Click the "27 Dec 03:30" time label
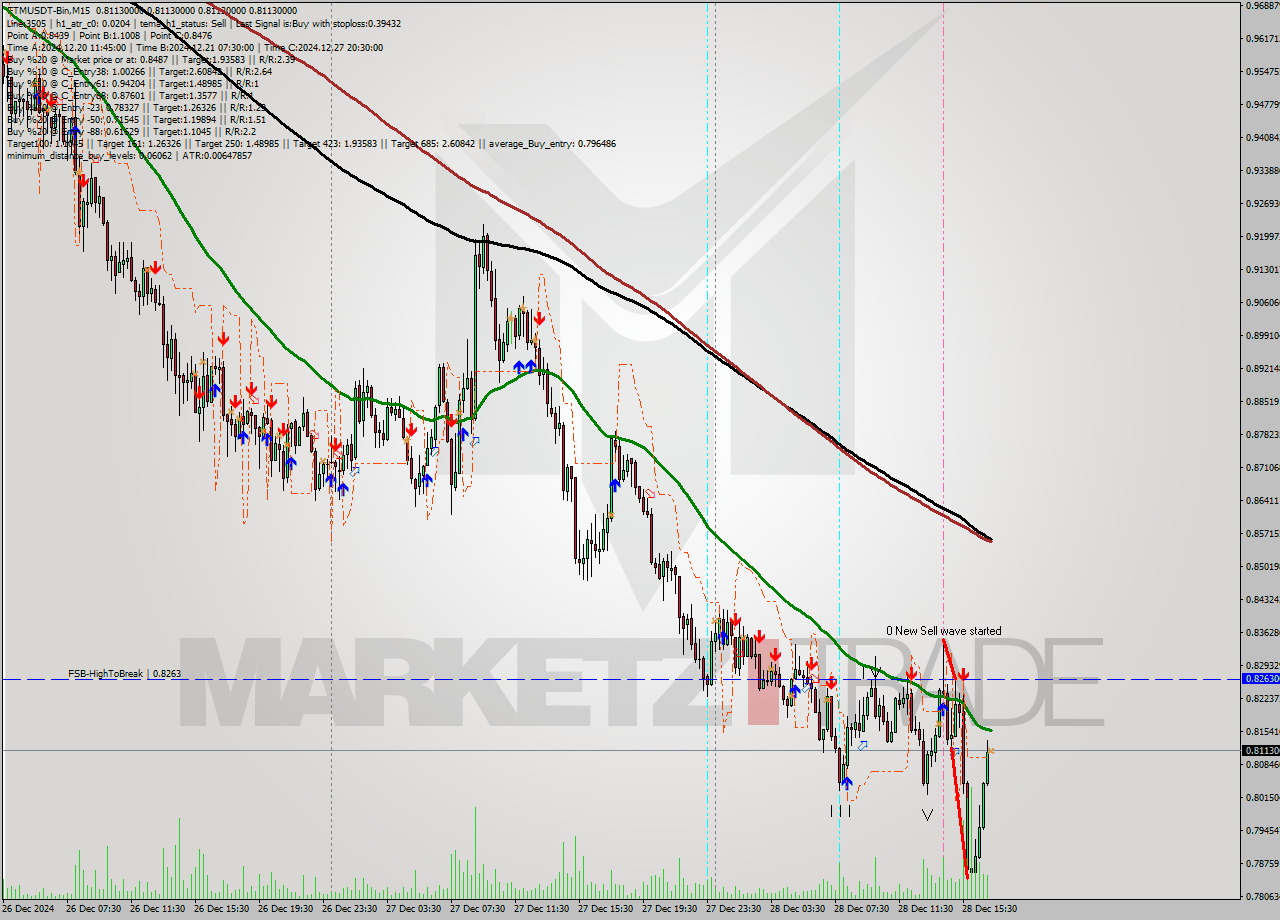 click(414, 909)
